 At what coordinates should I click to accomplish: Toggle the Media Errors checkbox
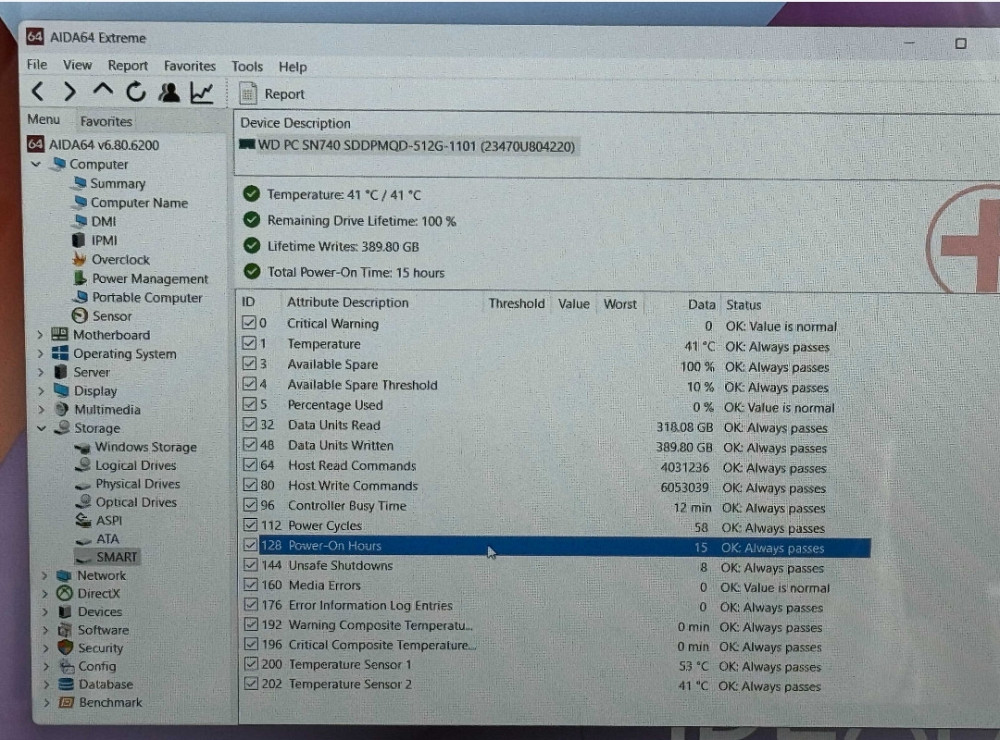(x=250, y=585)
